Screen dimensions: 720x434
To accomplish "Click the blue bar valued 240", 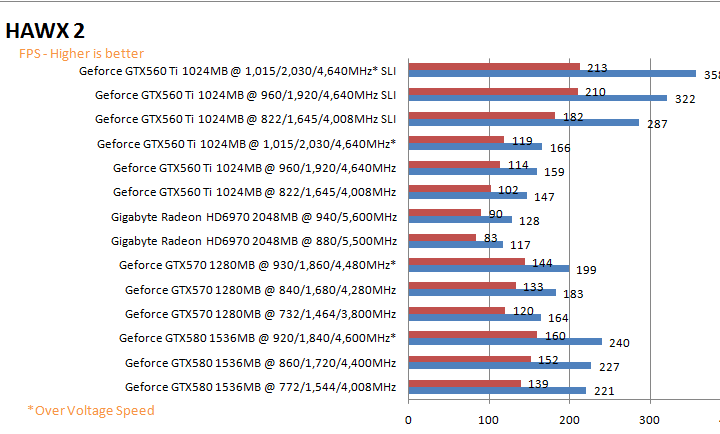I will pyautogui.click(x=505, y=341).
